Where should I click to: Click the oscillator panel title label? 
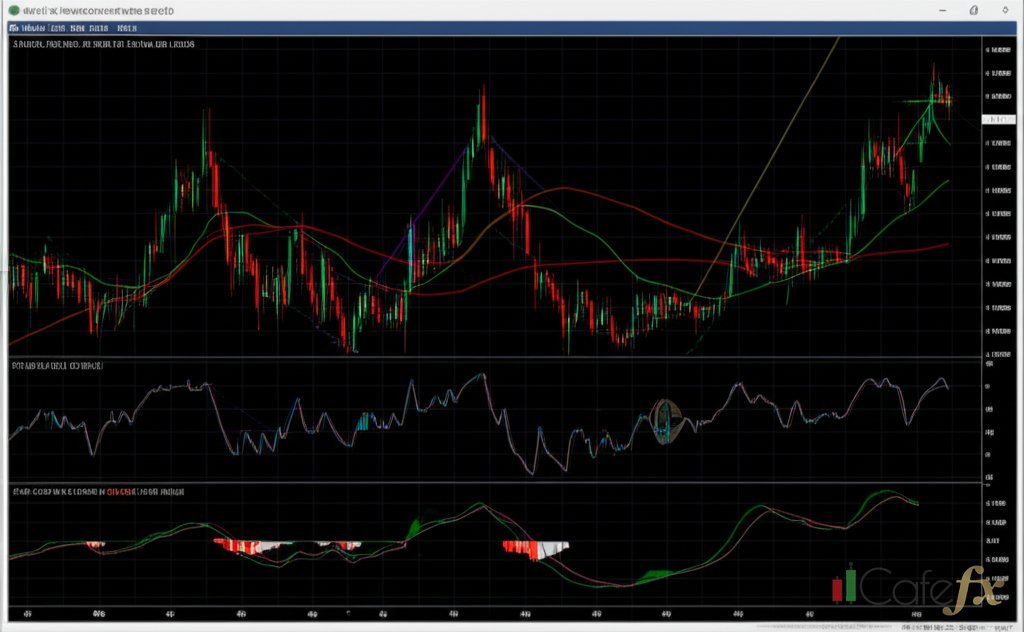(x=57, y=367)
